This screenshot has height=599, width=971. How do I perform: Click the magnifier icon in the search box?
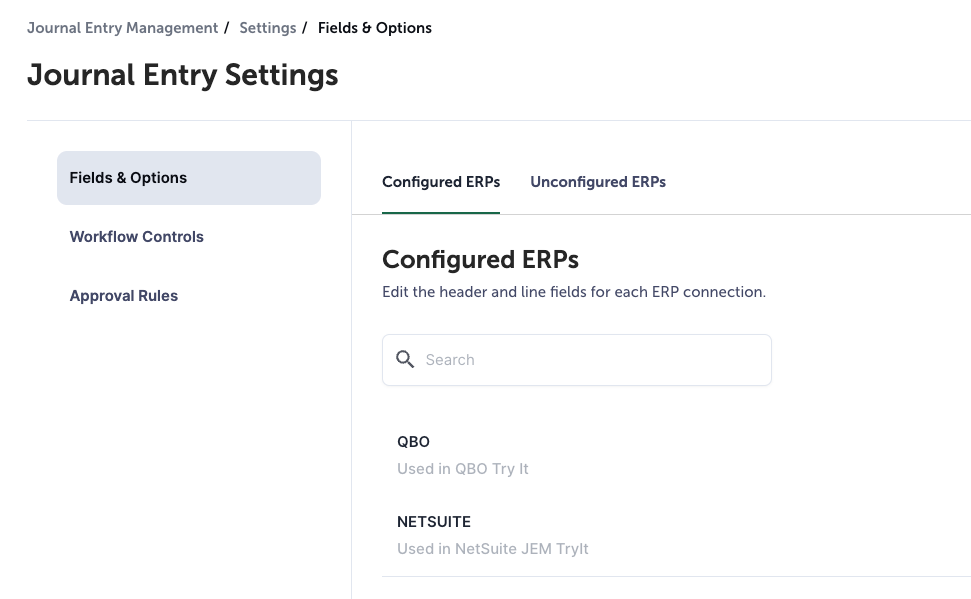[405, 360]
